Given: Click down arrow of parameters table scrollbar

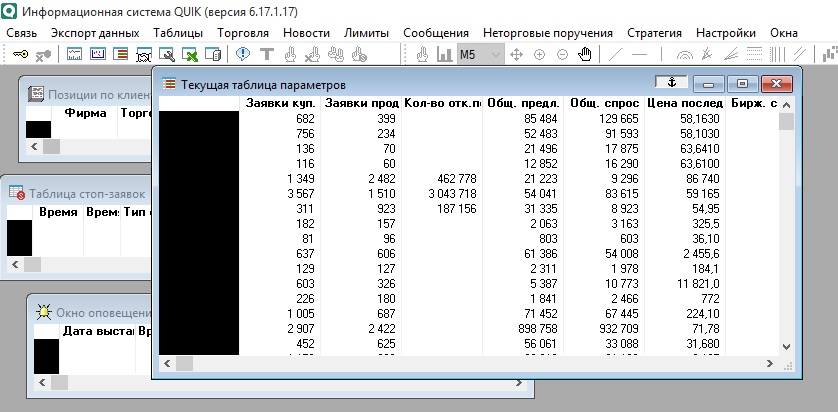Looking at the screenshot, I should click(x=786, y=345).
